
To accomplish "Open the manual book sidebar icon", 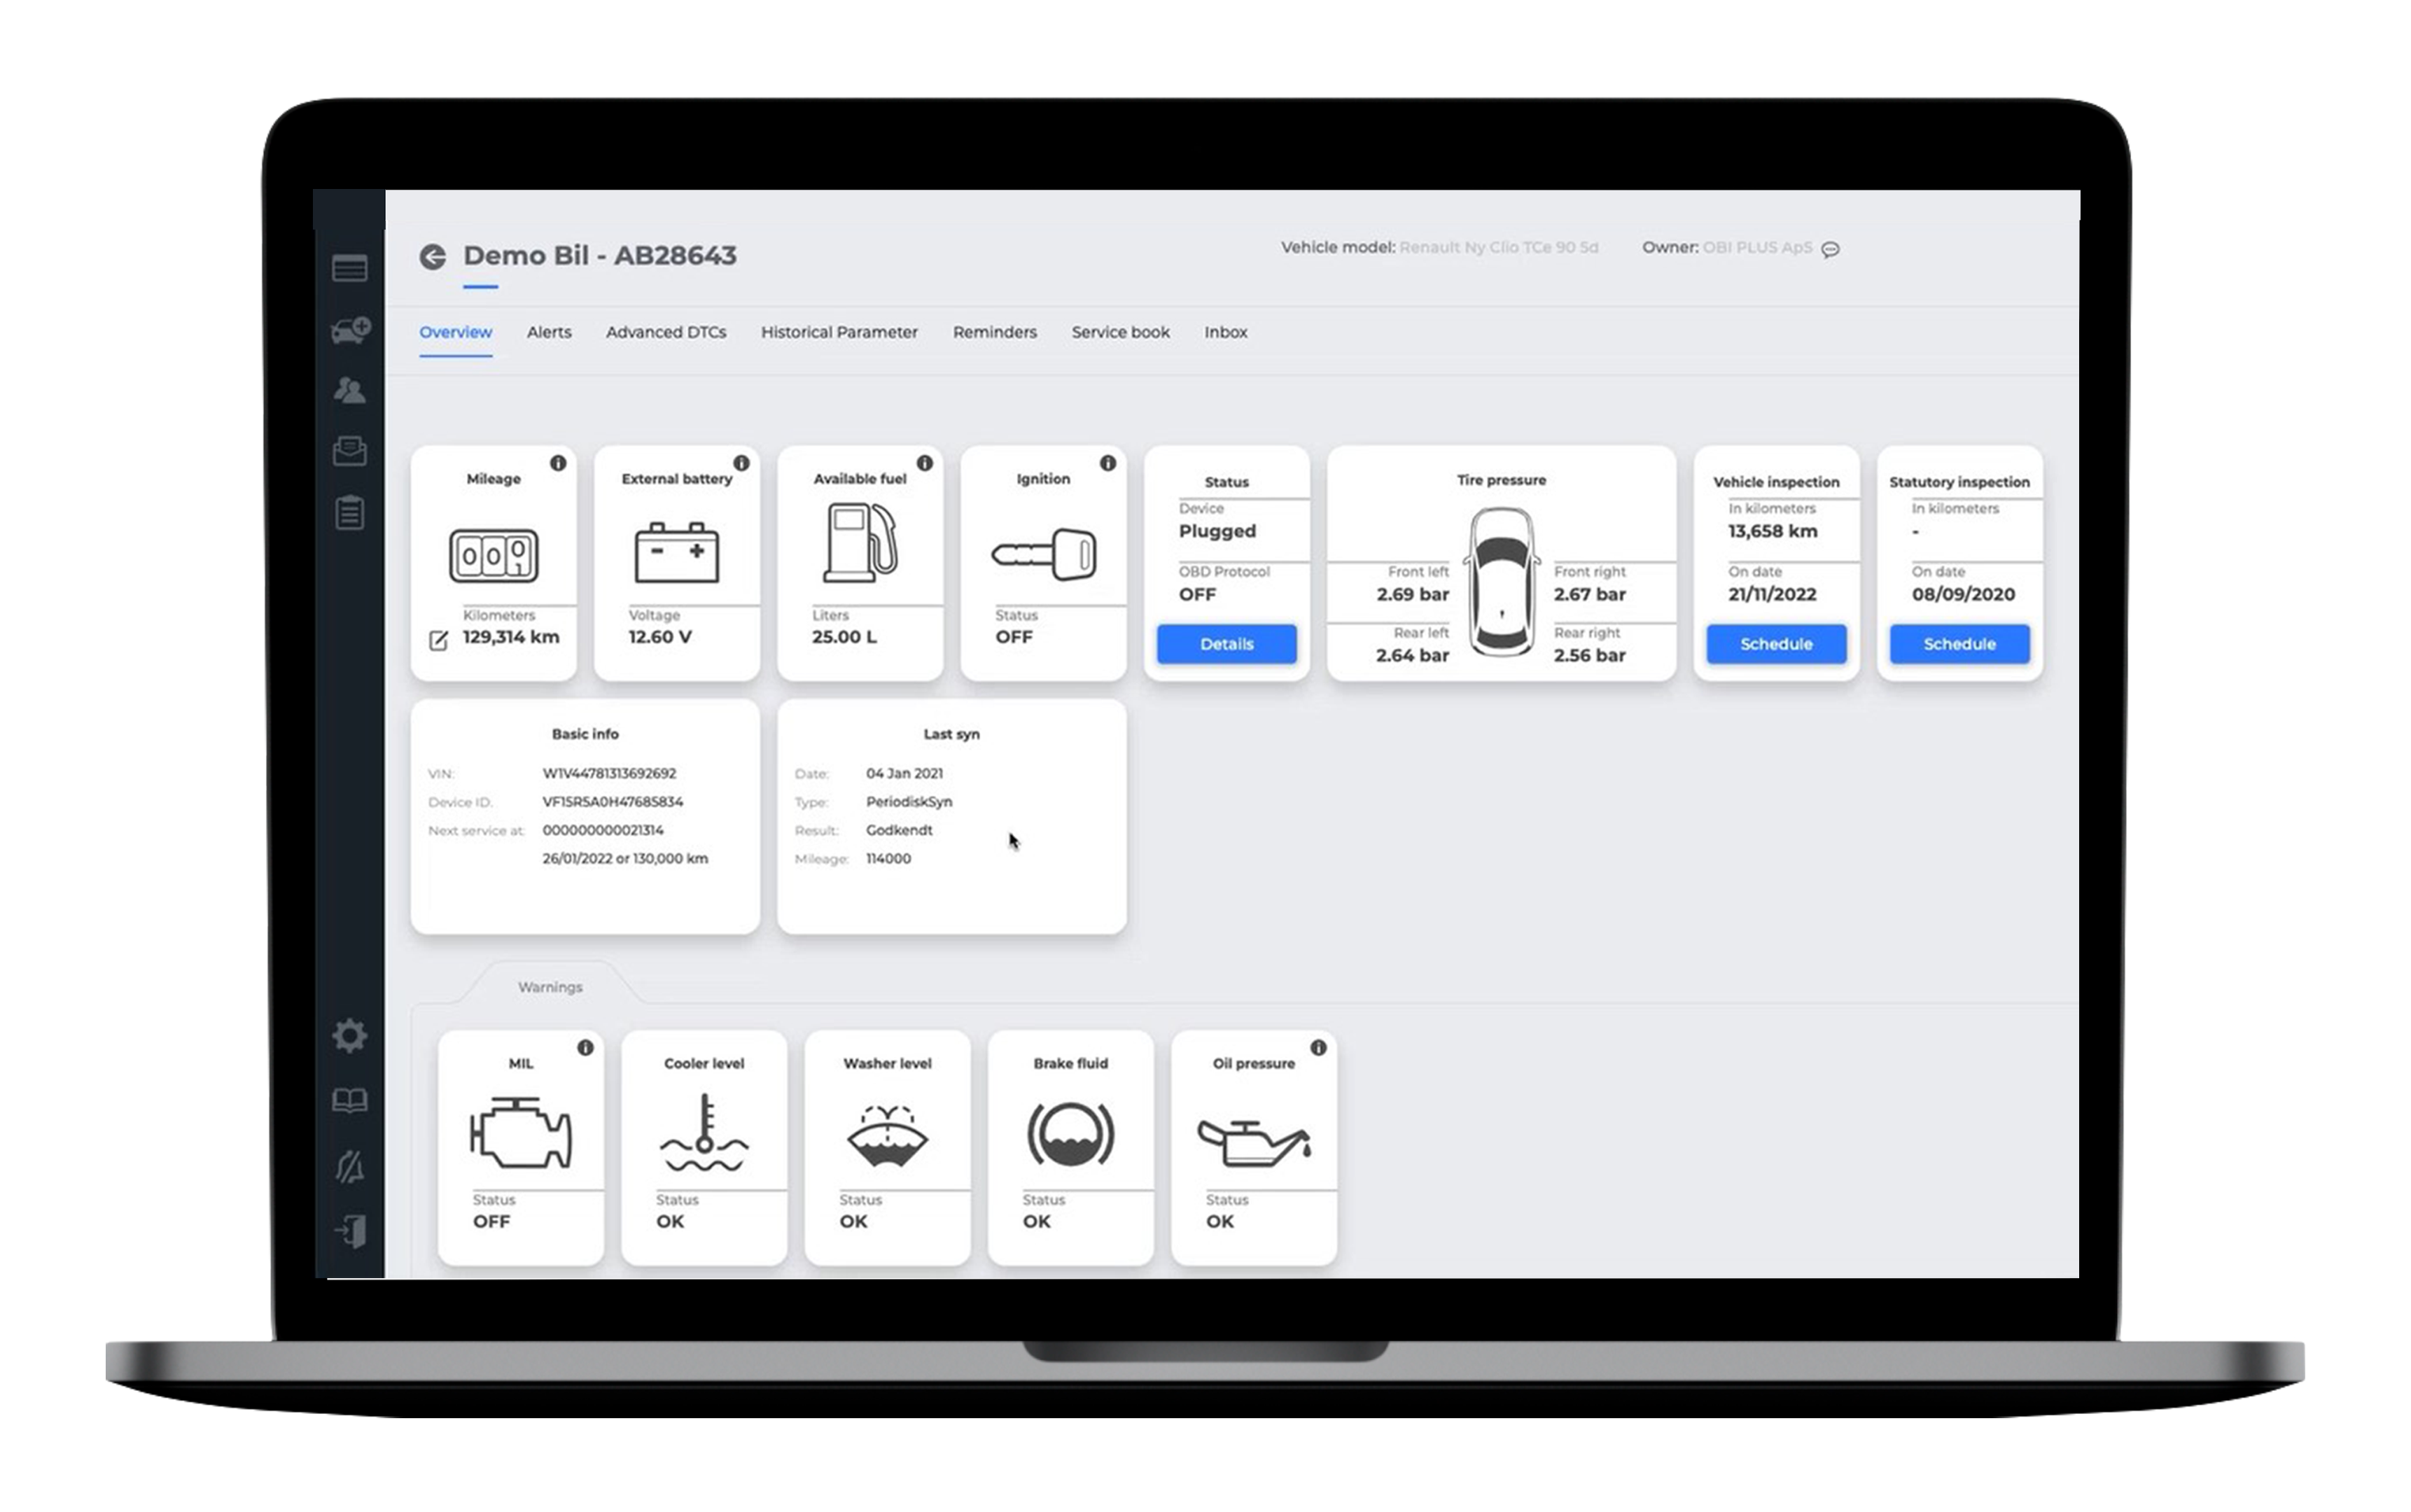I will [349, 1101].
